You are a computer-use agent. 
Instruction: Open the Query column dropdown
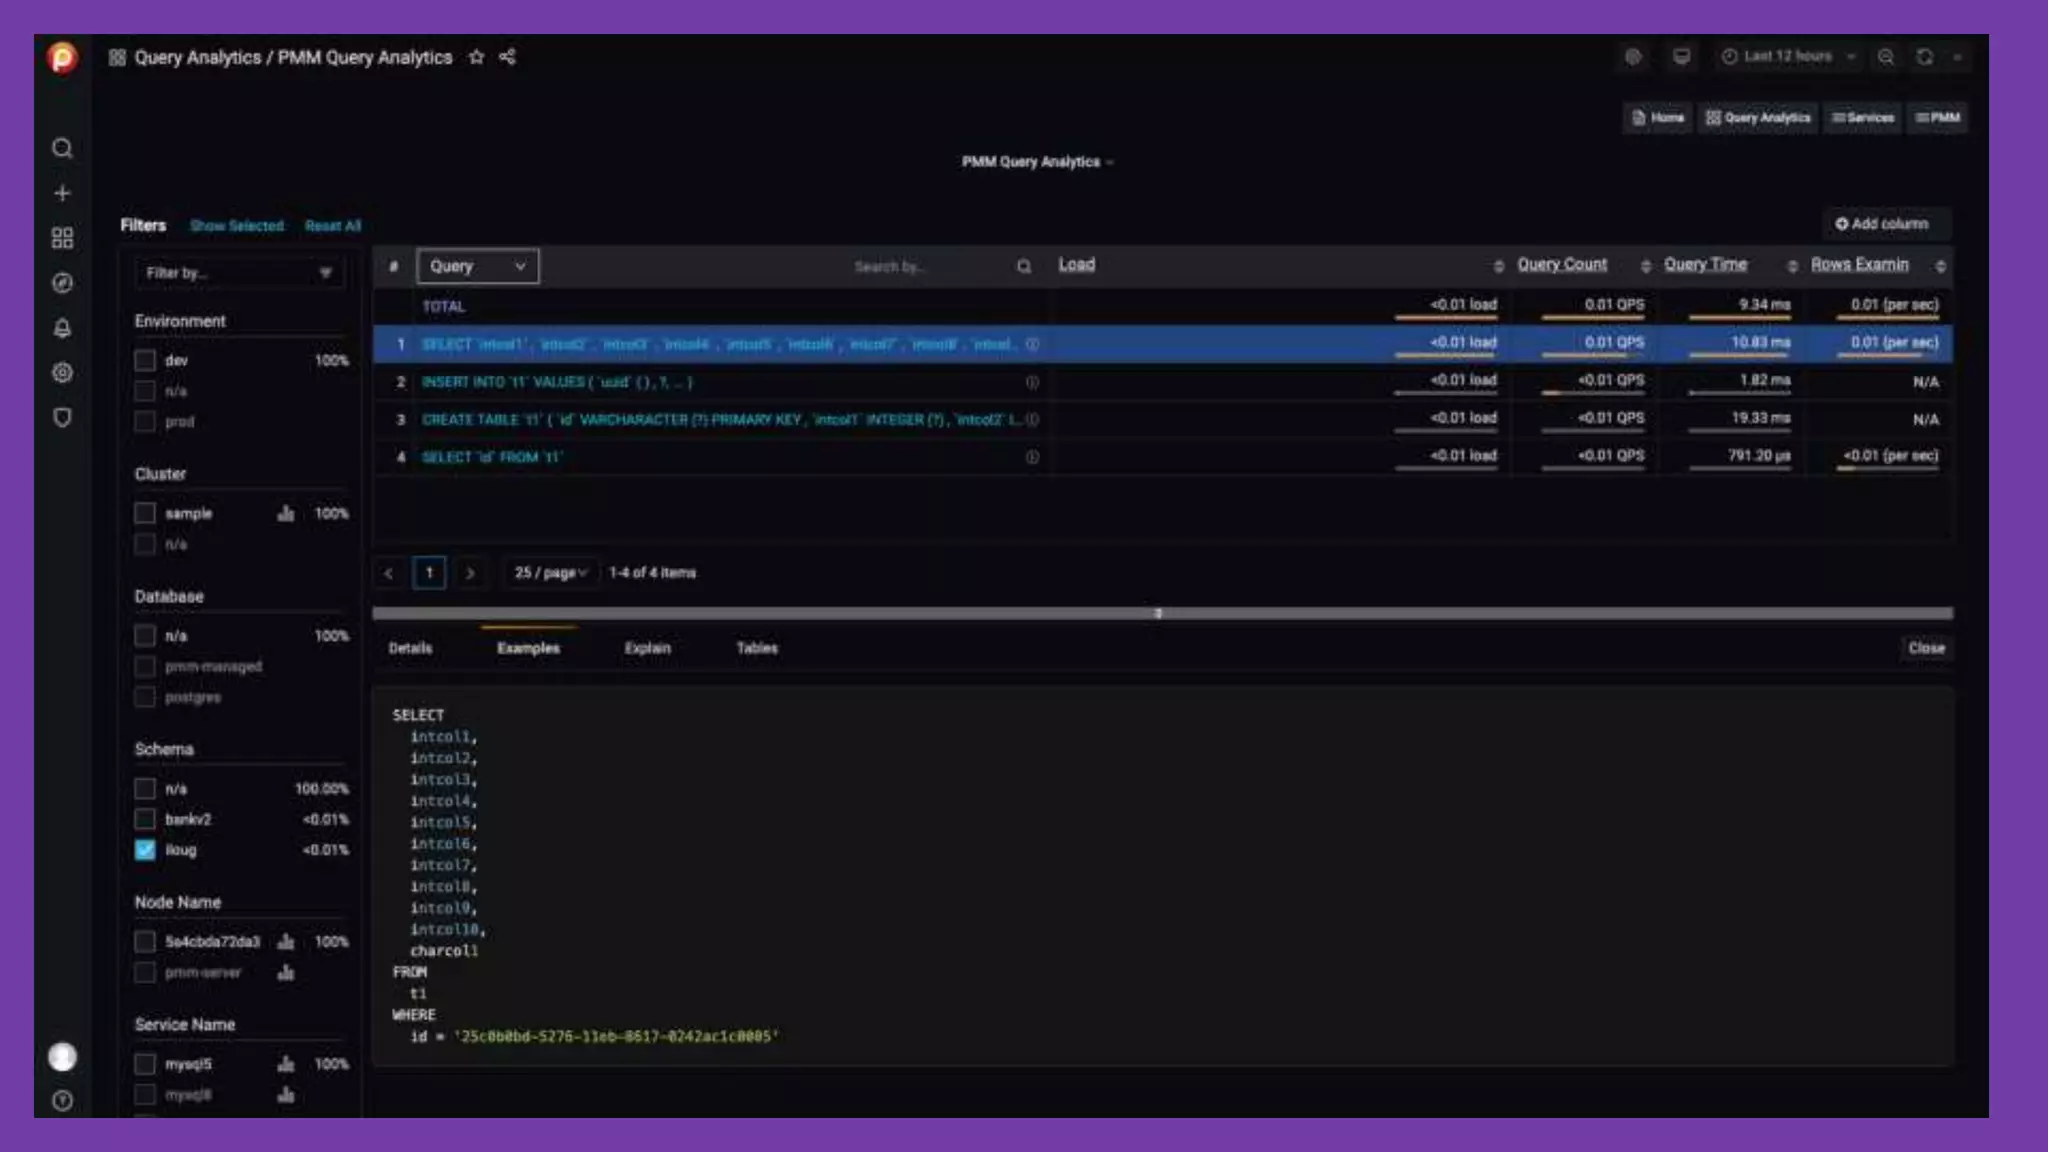coord(477,266)
